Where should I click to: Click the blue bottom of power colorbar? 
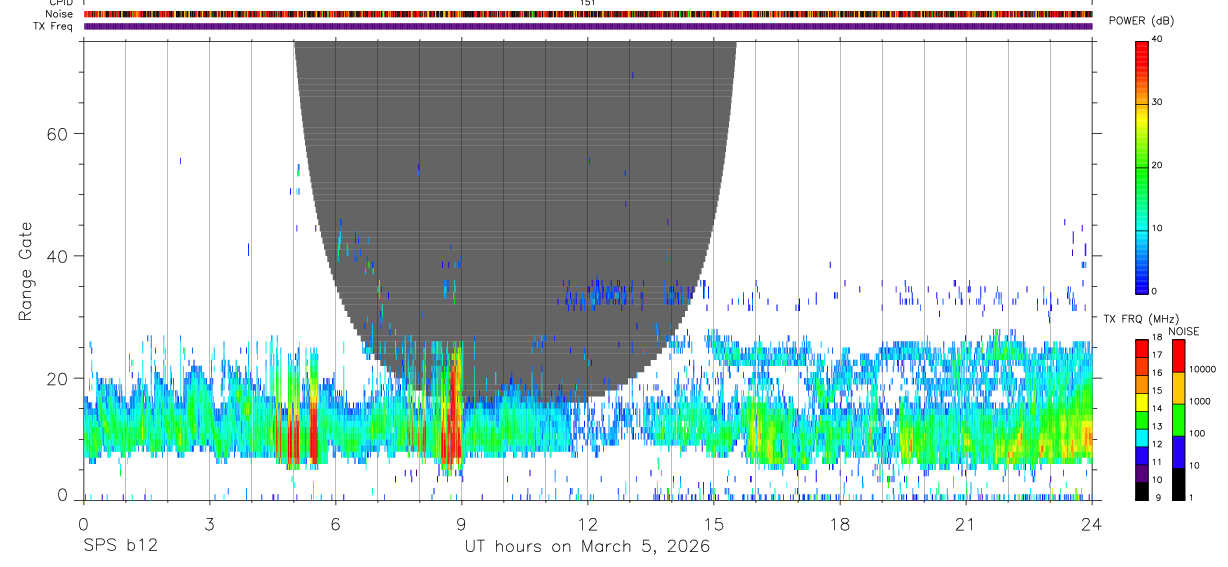pos(1143,282)
